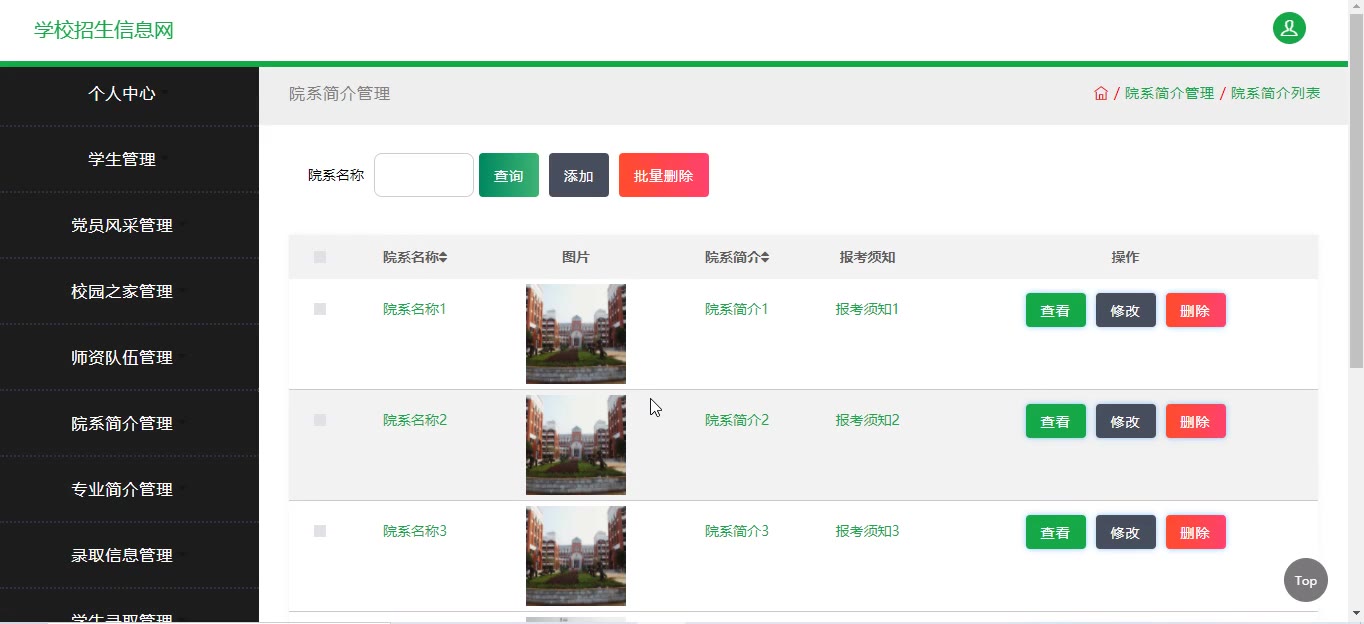Click the 院系简介1 cell text
1364x624 pixels.
[x=737, y=309]
